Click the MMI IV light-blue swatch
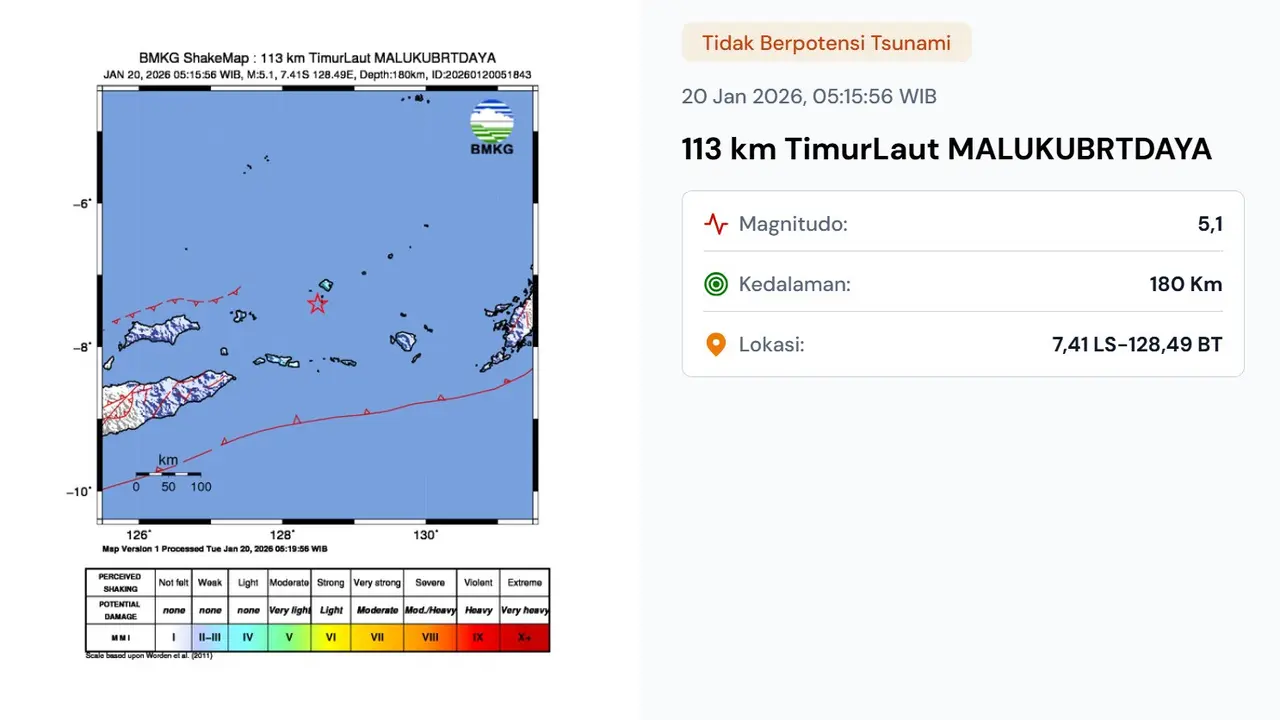Viewport: 1280px width, 720px height. [248, 637]
